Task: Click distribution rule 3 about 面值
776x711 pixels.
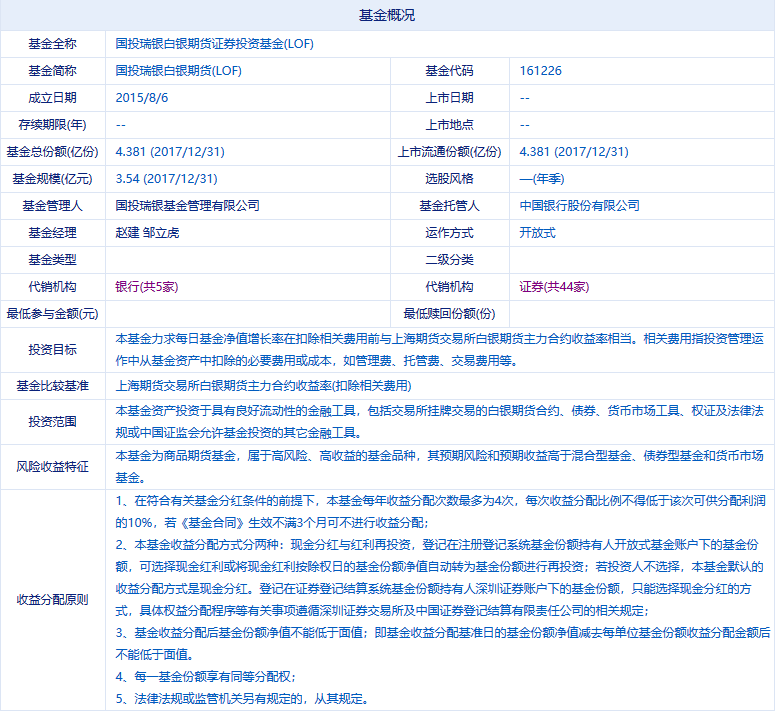Action: click(443, 644)
